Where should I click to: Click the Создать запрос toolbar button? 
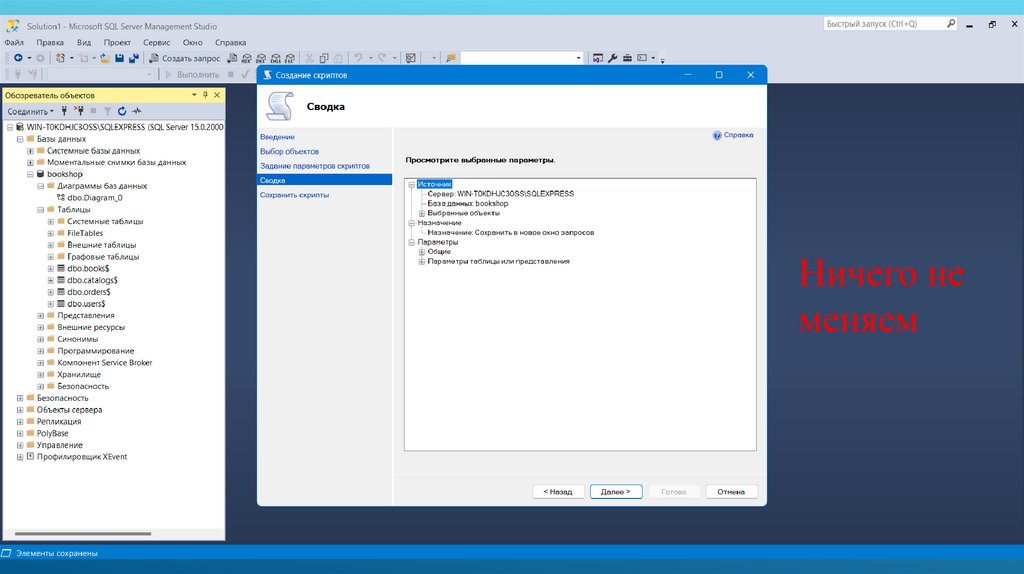(x=184, y=58)
